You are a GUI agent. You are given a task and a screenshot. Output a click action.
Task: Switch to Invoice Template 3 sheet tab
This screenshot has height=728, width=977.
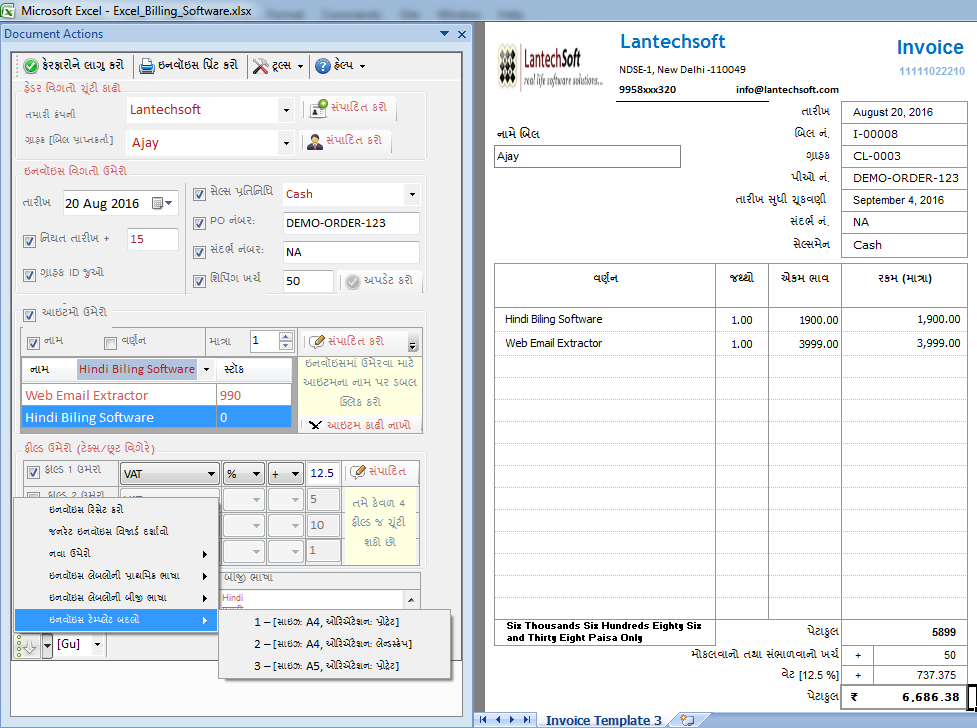click(x=603, y=720)
